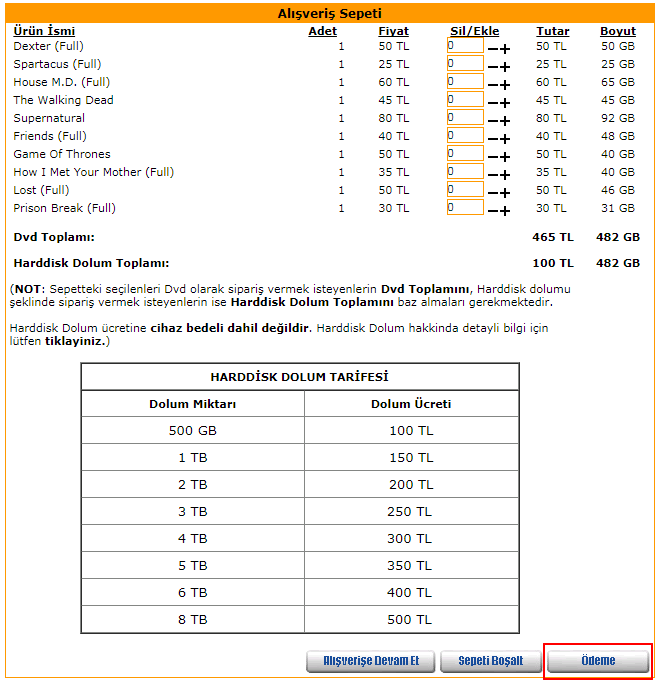Add one The Walking Dead via plus icon
This screenshot has width=660, height=700.
[x=505, y=103]
